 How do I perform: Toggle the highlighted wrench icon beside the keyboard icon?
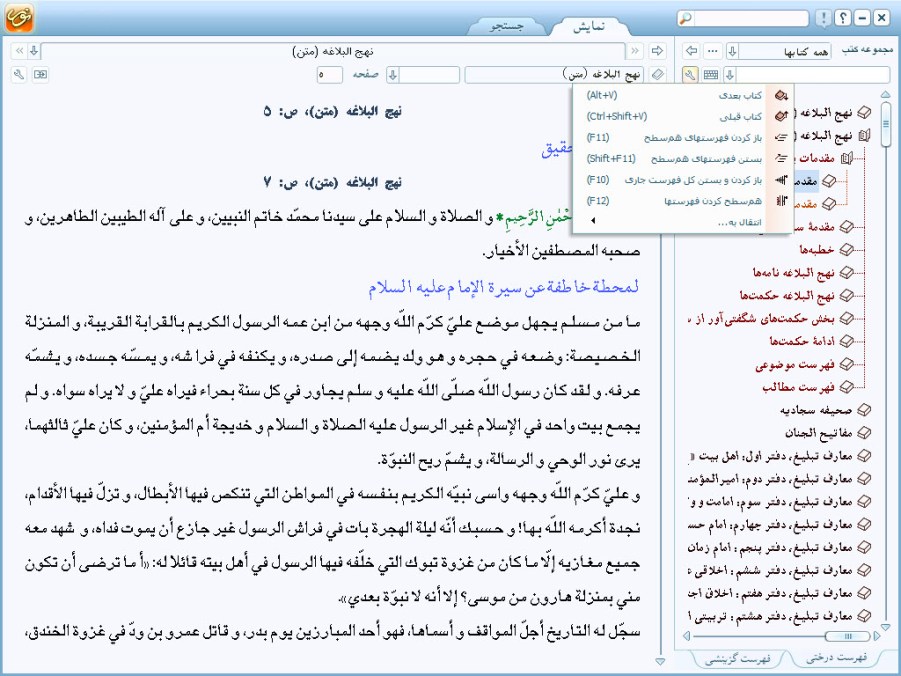pyautogui.click(x=691, y=74)
